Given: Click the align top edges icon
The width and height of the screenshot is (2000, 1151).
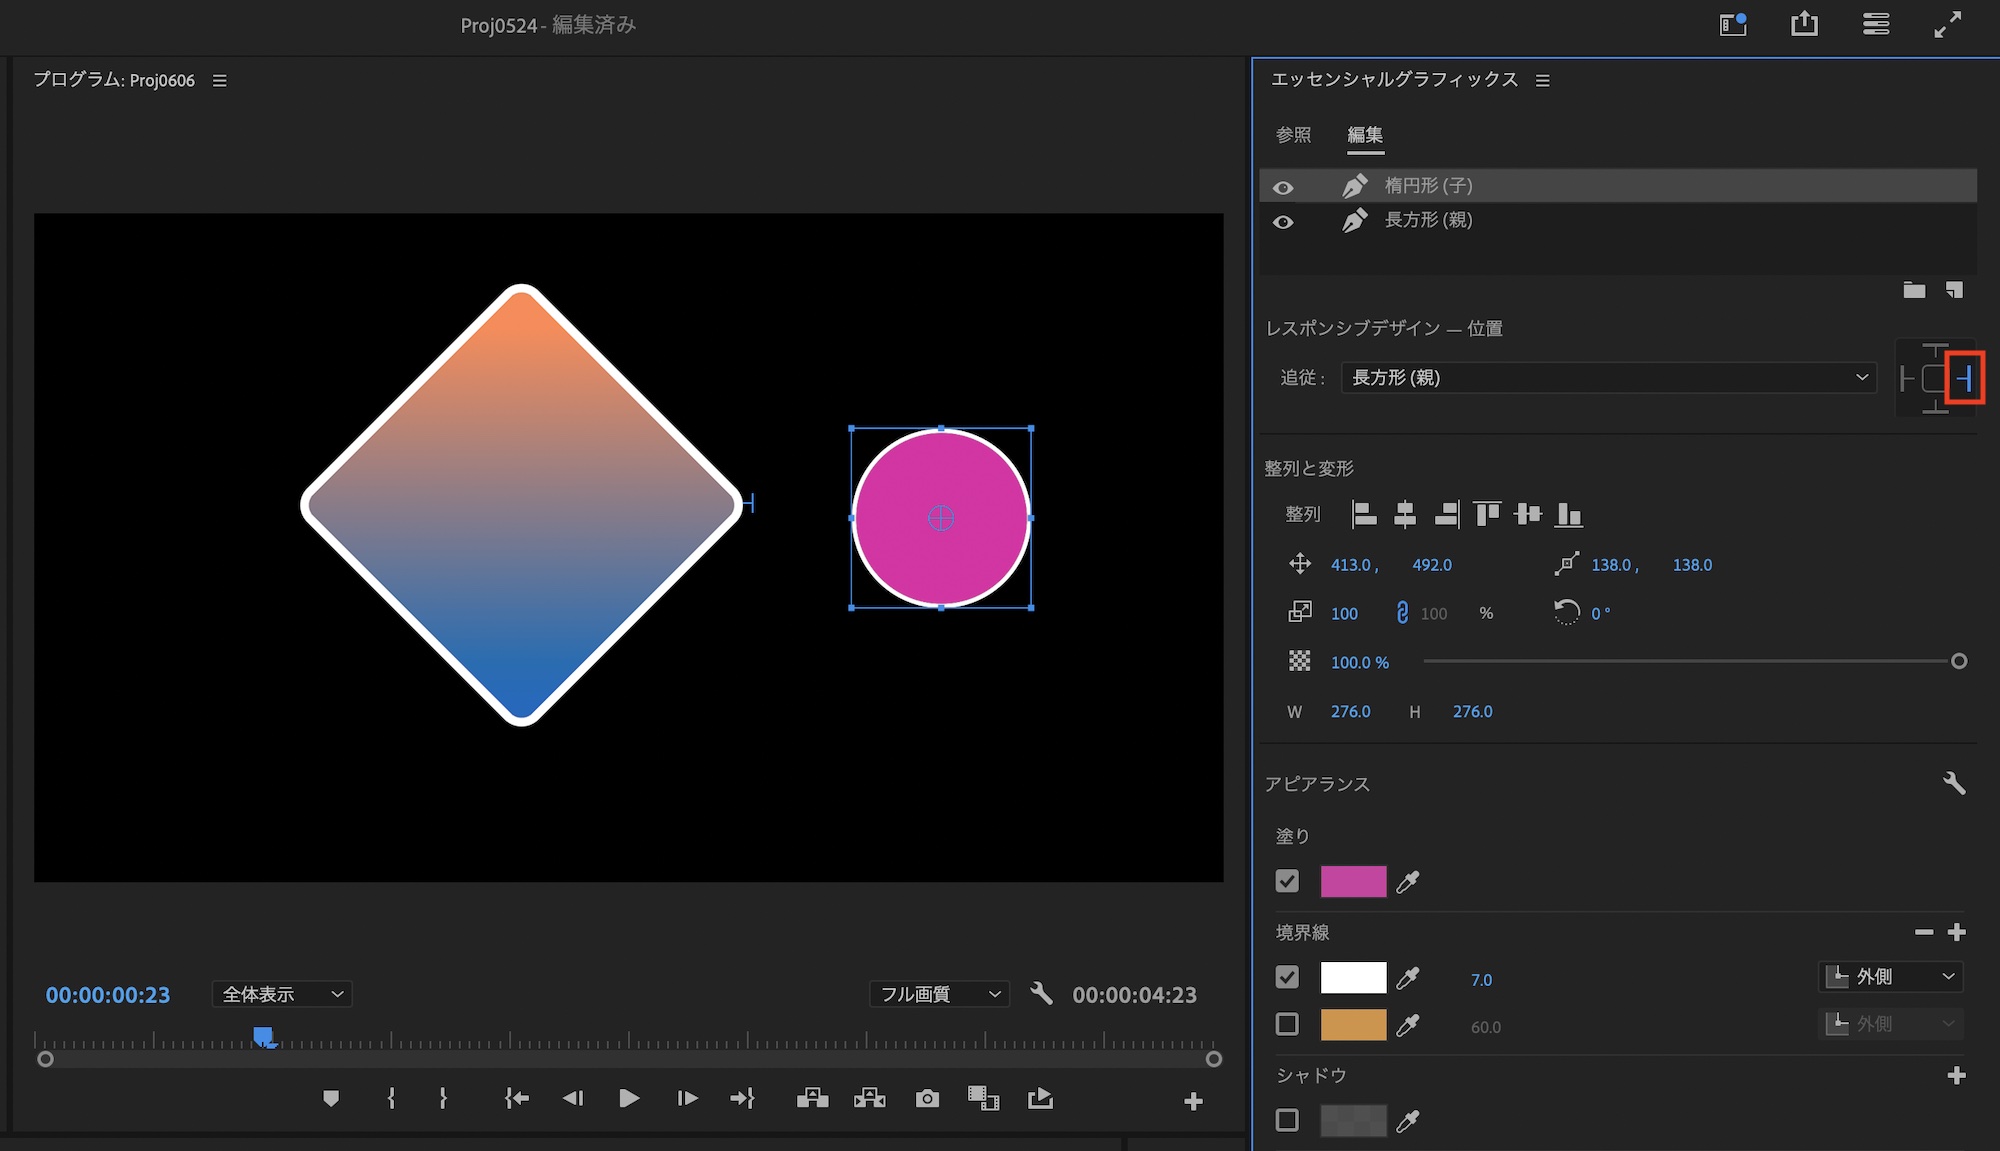Looking at the screenshot, I should pos(1487,514).
